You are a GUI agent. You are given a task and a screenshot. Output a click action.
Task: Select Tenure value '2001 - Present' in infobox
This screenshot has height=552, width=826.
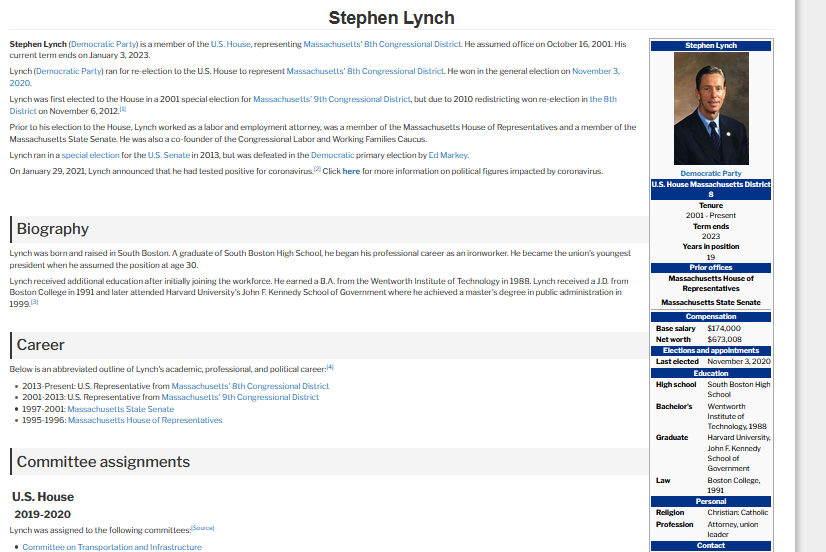(x=711, y=215)
